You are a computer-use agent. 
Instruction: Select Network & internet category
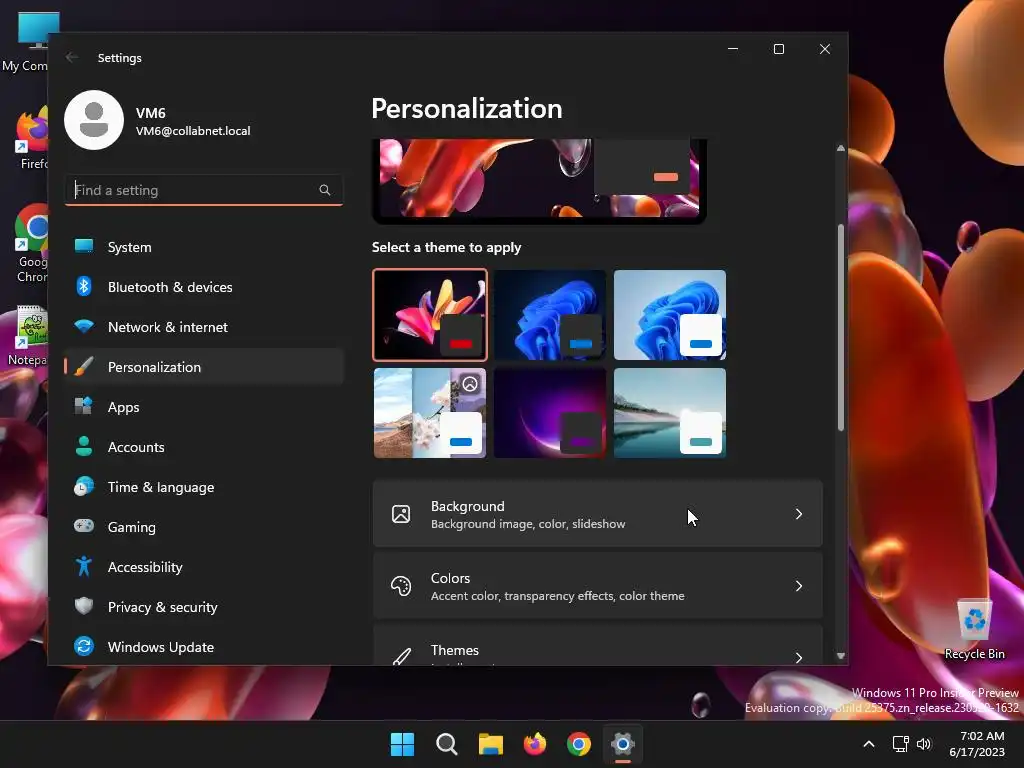pos(204,327)
